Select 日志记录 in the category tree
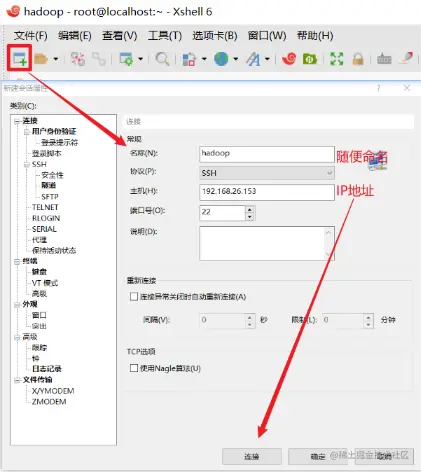Image resolution: width=421 pixels, height=472 pixels. coord(47,369)
